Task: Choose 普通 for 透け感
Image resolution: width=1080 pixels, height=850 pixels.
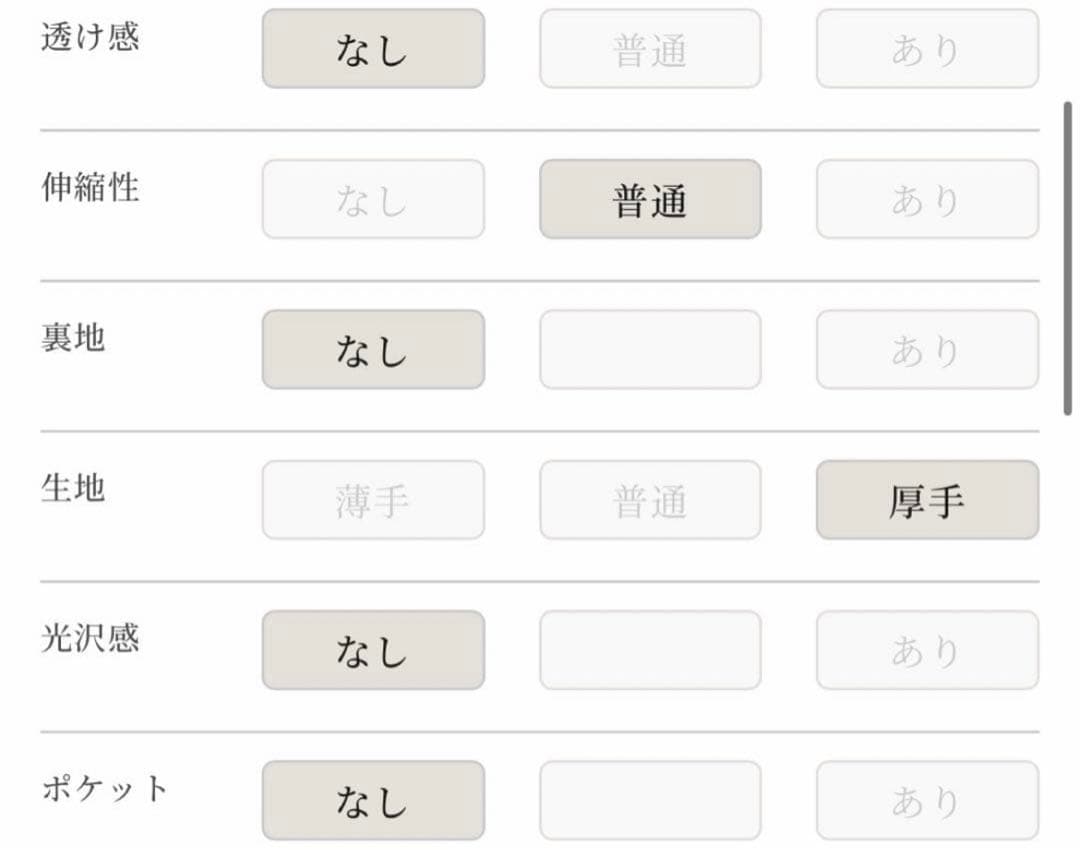Action: pos(650,49)
